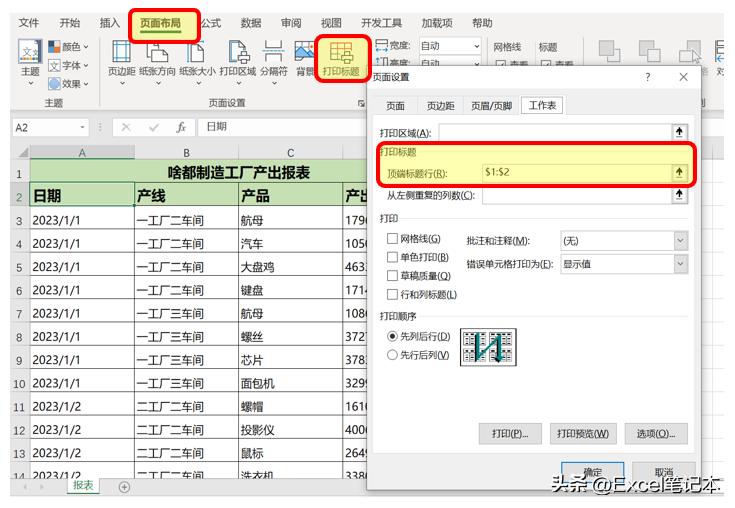Switch to the 视图 ribbon tab
Image resolution: width=735 pixels, height=508 pixels.
(x=331, y=22)
